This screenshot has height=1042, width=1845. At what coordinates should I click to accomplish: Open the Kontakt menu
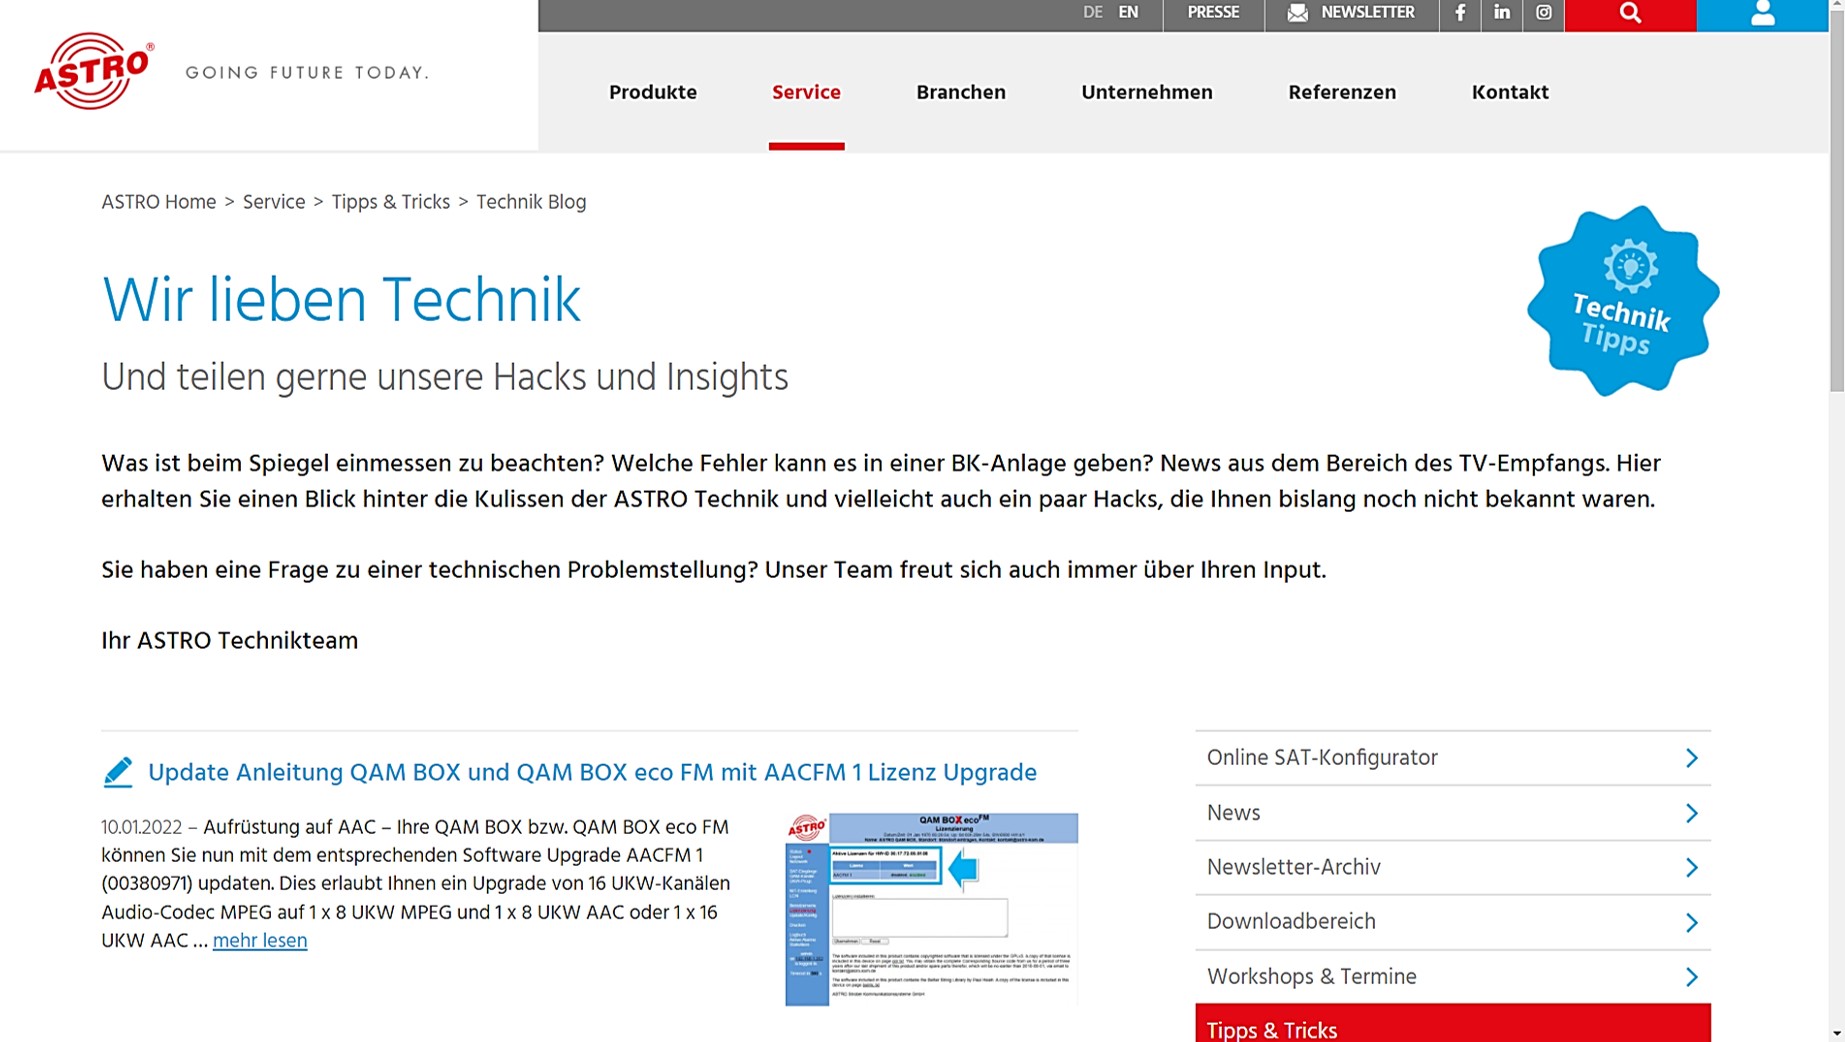tap(1510, 92)
